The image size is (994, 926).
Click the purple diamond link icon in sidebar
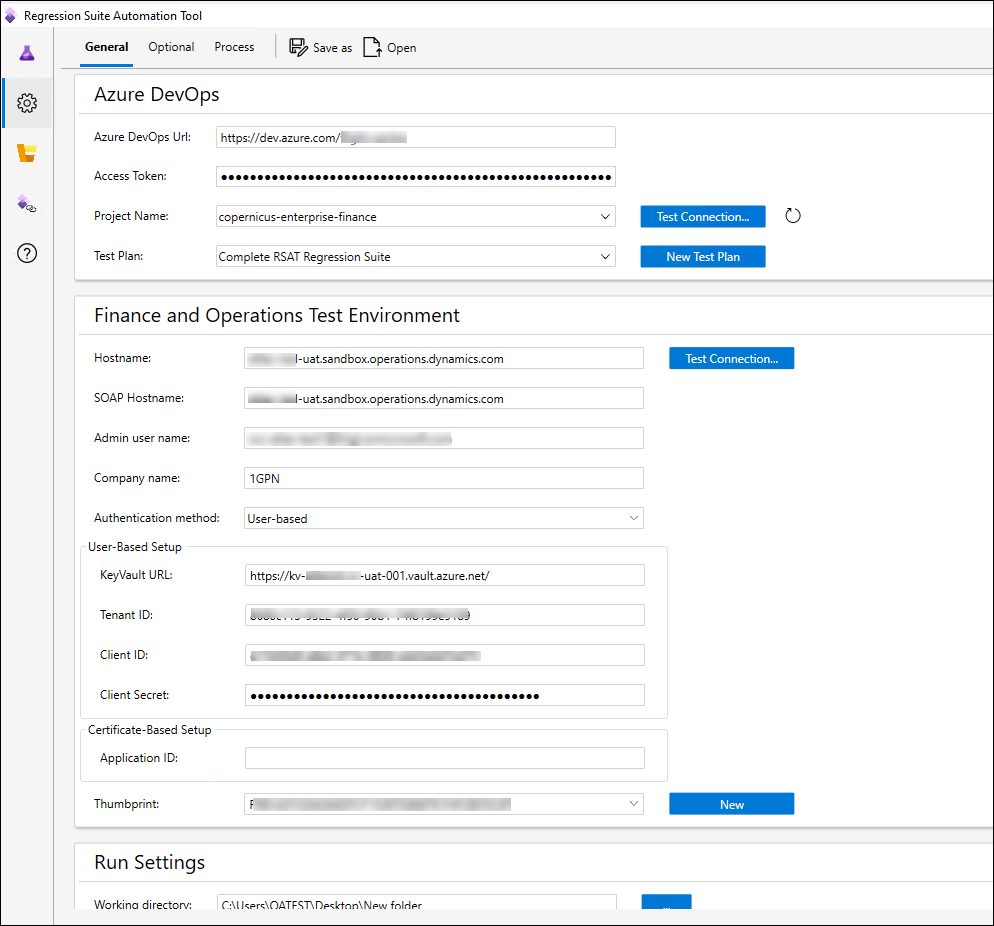[x=27, y=203]
